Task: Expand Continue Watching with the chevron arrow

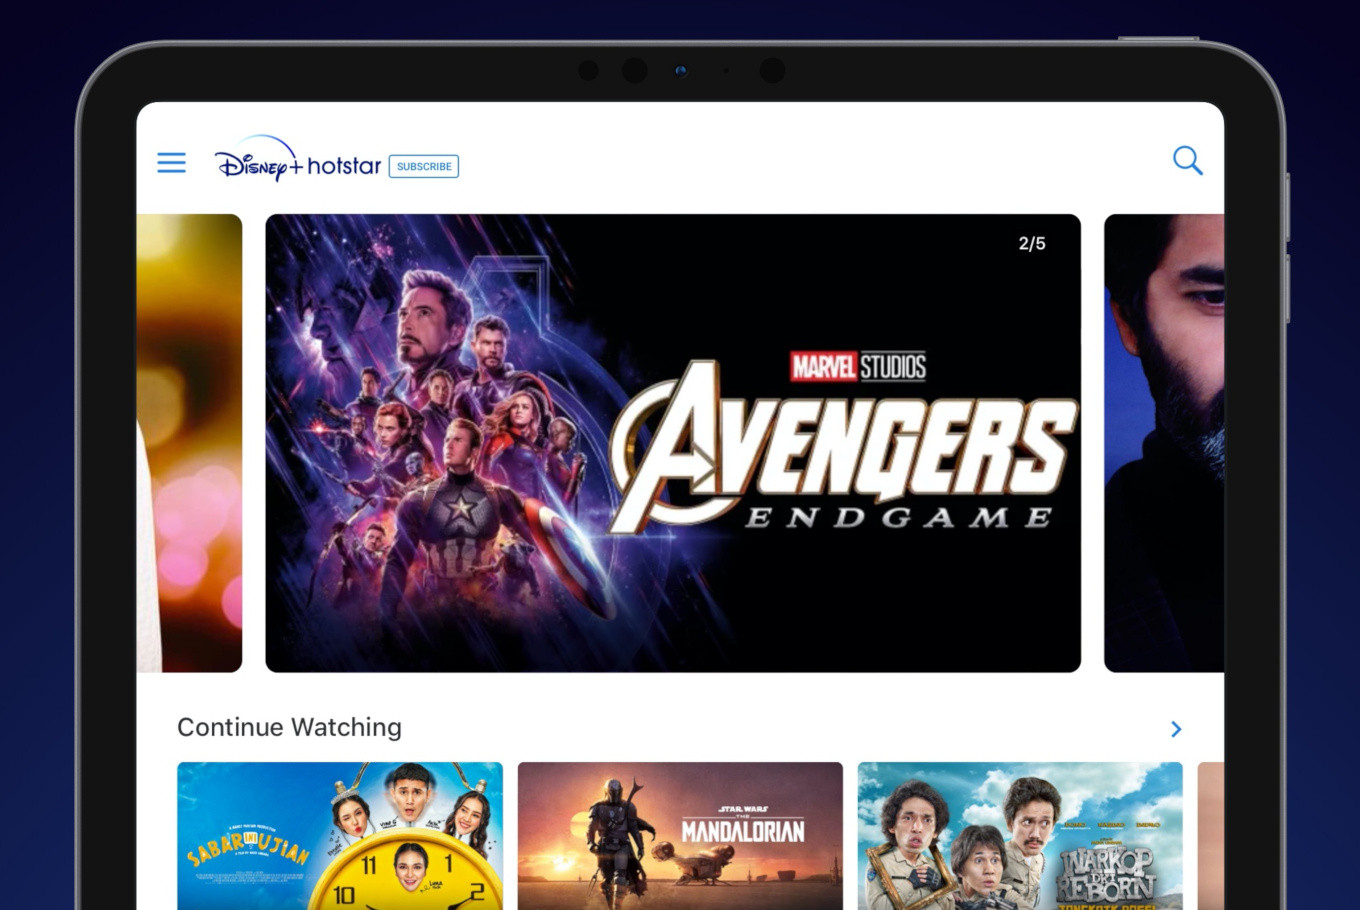Action: [1176, 729]
